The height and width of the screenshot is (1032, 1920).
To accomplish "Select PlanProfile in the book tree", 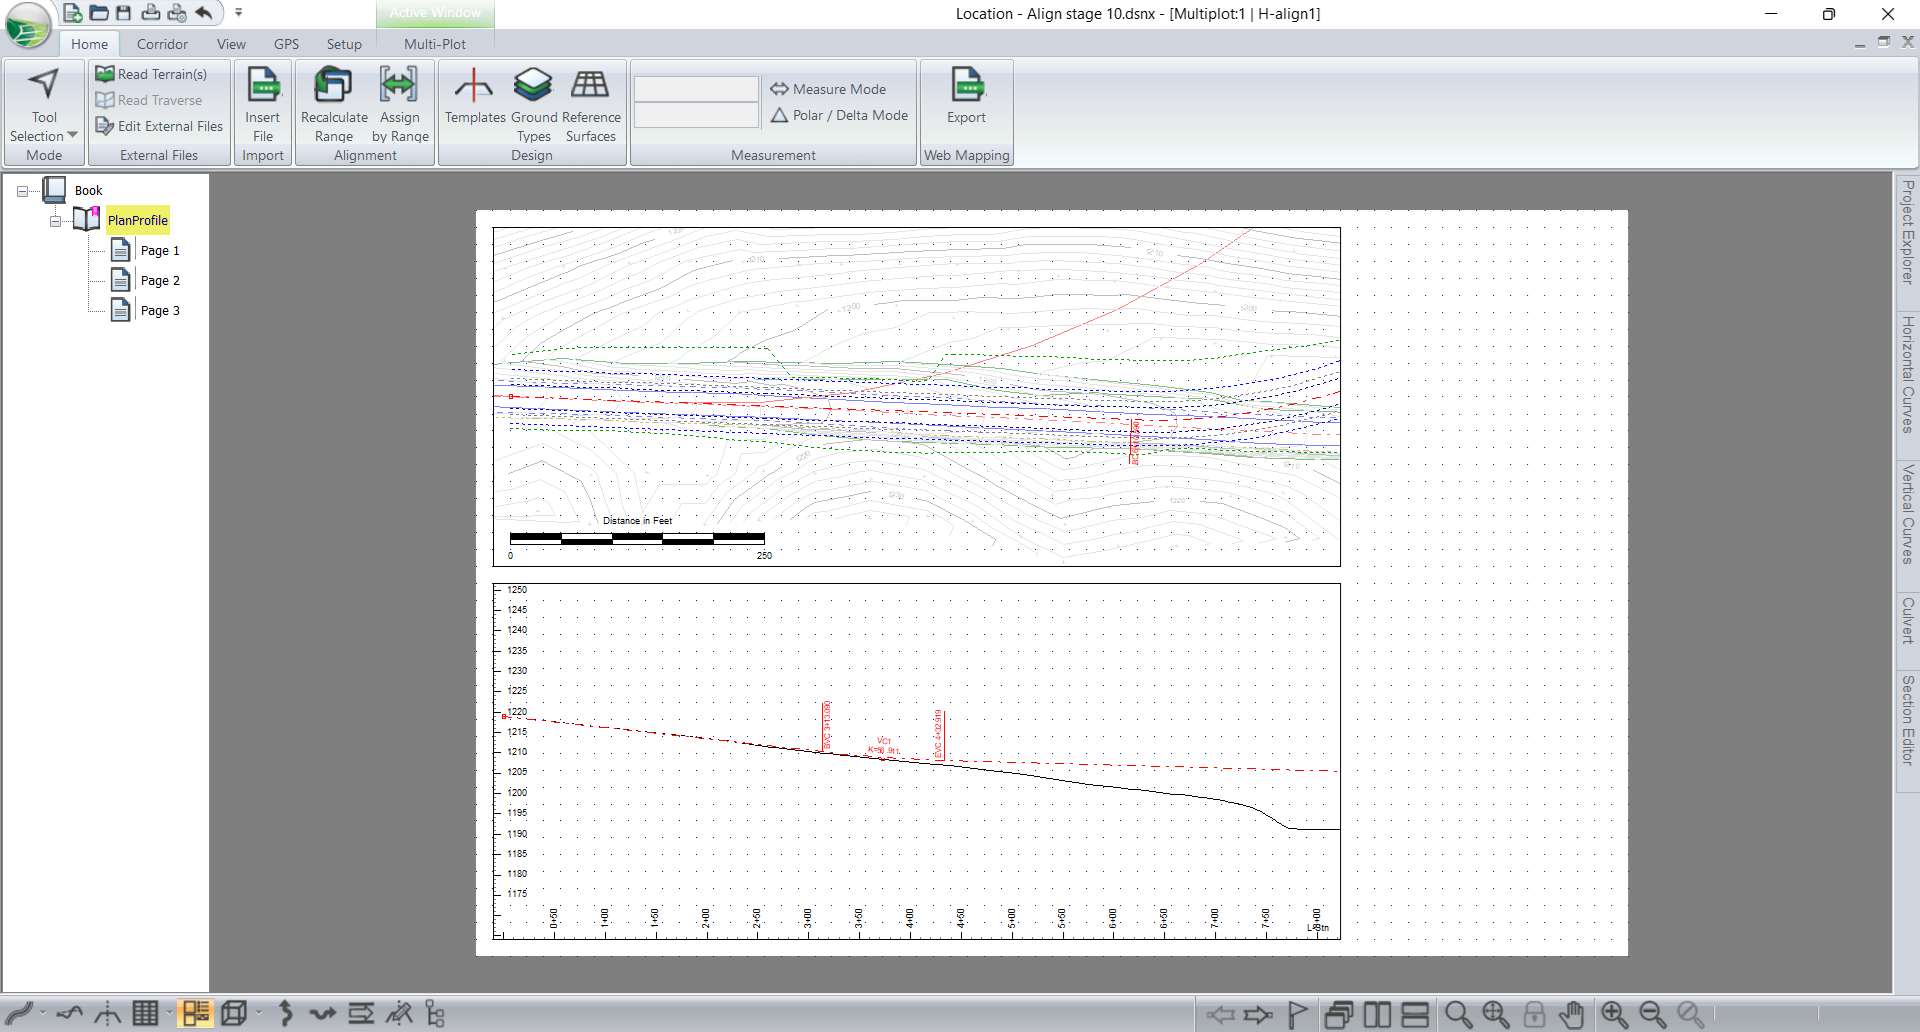I will pos(138,220).
